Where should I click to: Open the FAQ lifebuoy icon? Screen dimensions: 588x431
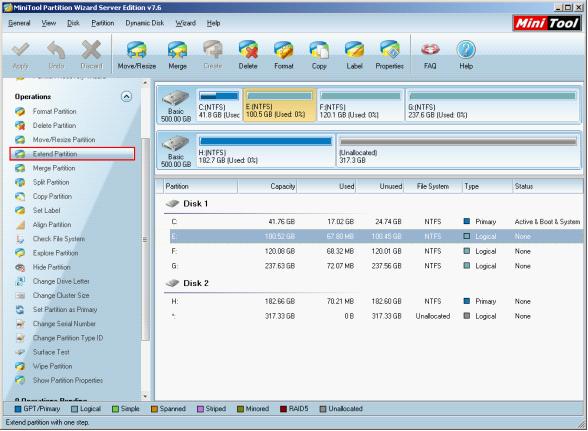point(430,50)
